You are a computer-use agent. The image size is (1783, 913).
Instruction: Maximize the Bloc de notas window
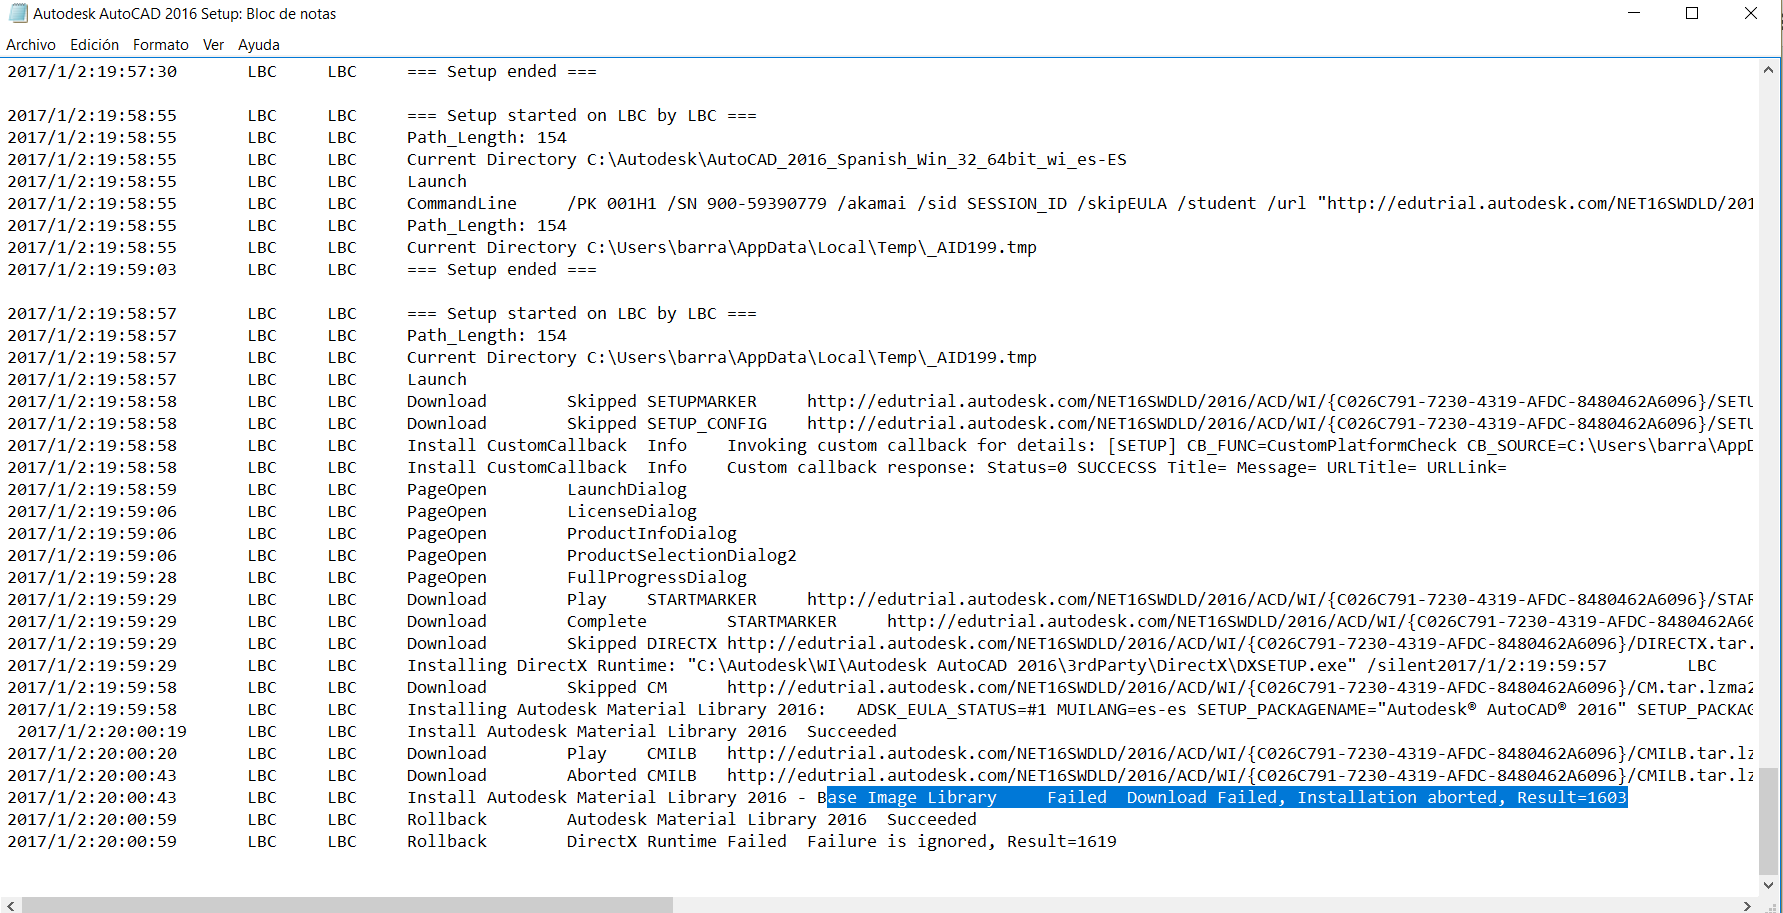(x=1692, y=13)
